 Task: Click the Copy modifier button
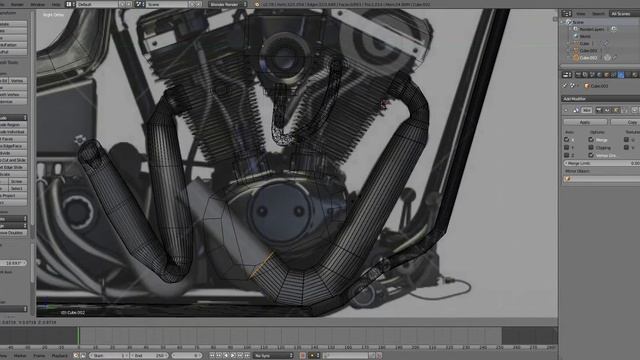click(625, 122)
